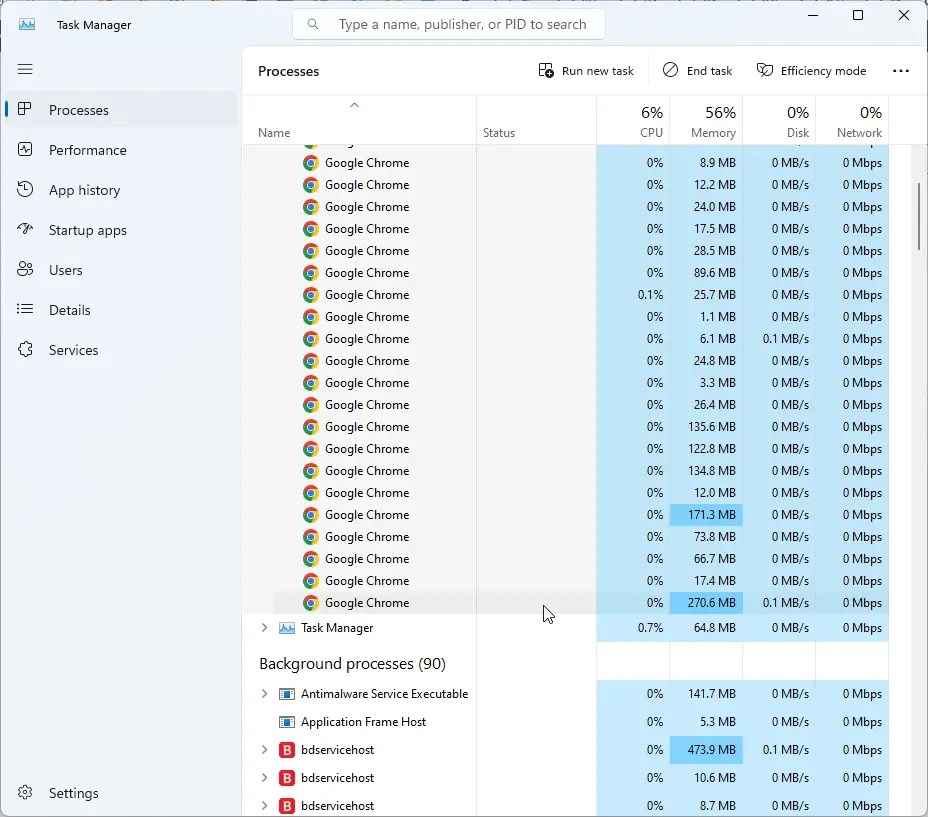This screenshot has width=928, height=817.
Task: Click Chrome icon of the 1.1 MB process
Action: coord(311,317)
